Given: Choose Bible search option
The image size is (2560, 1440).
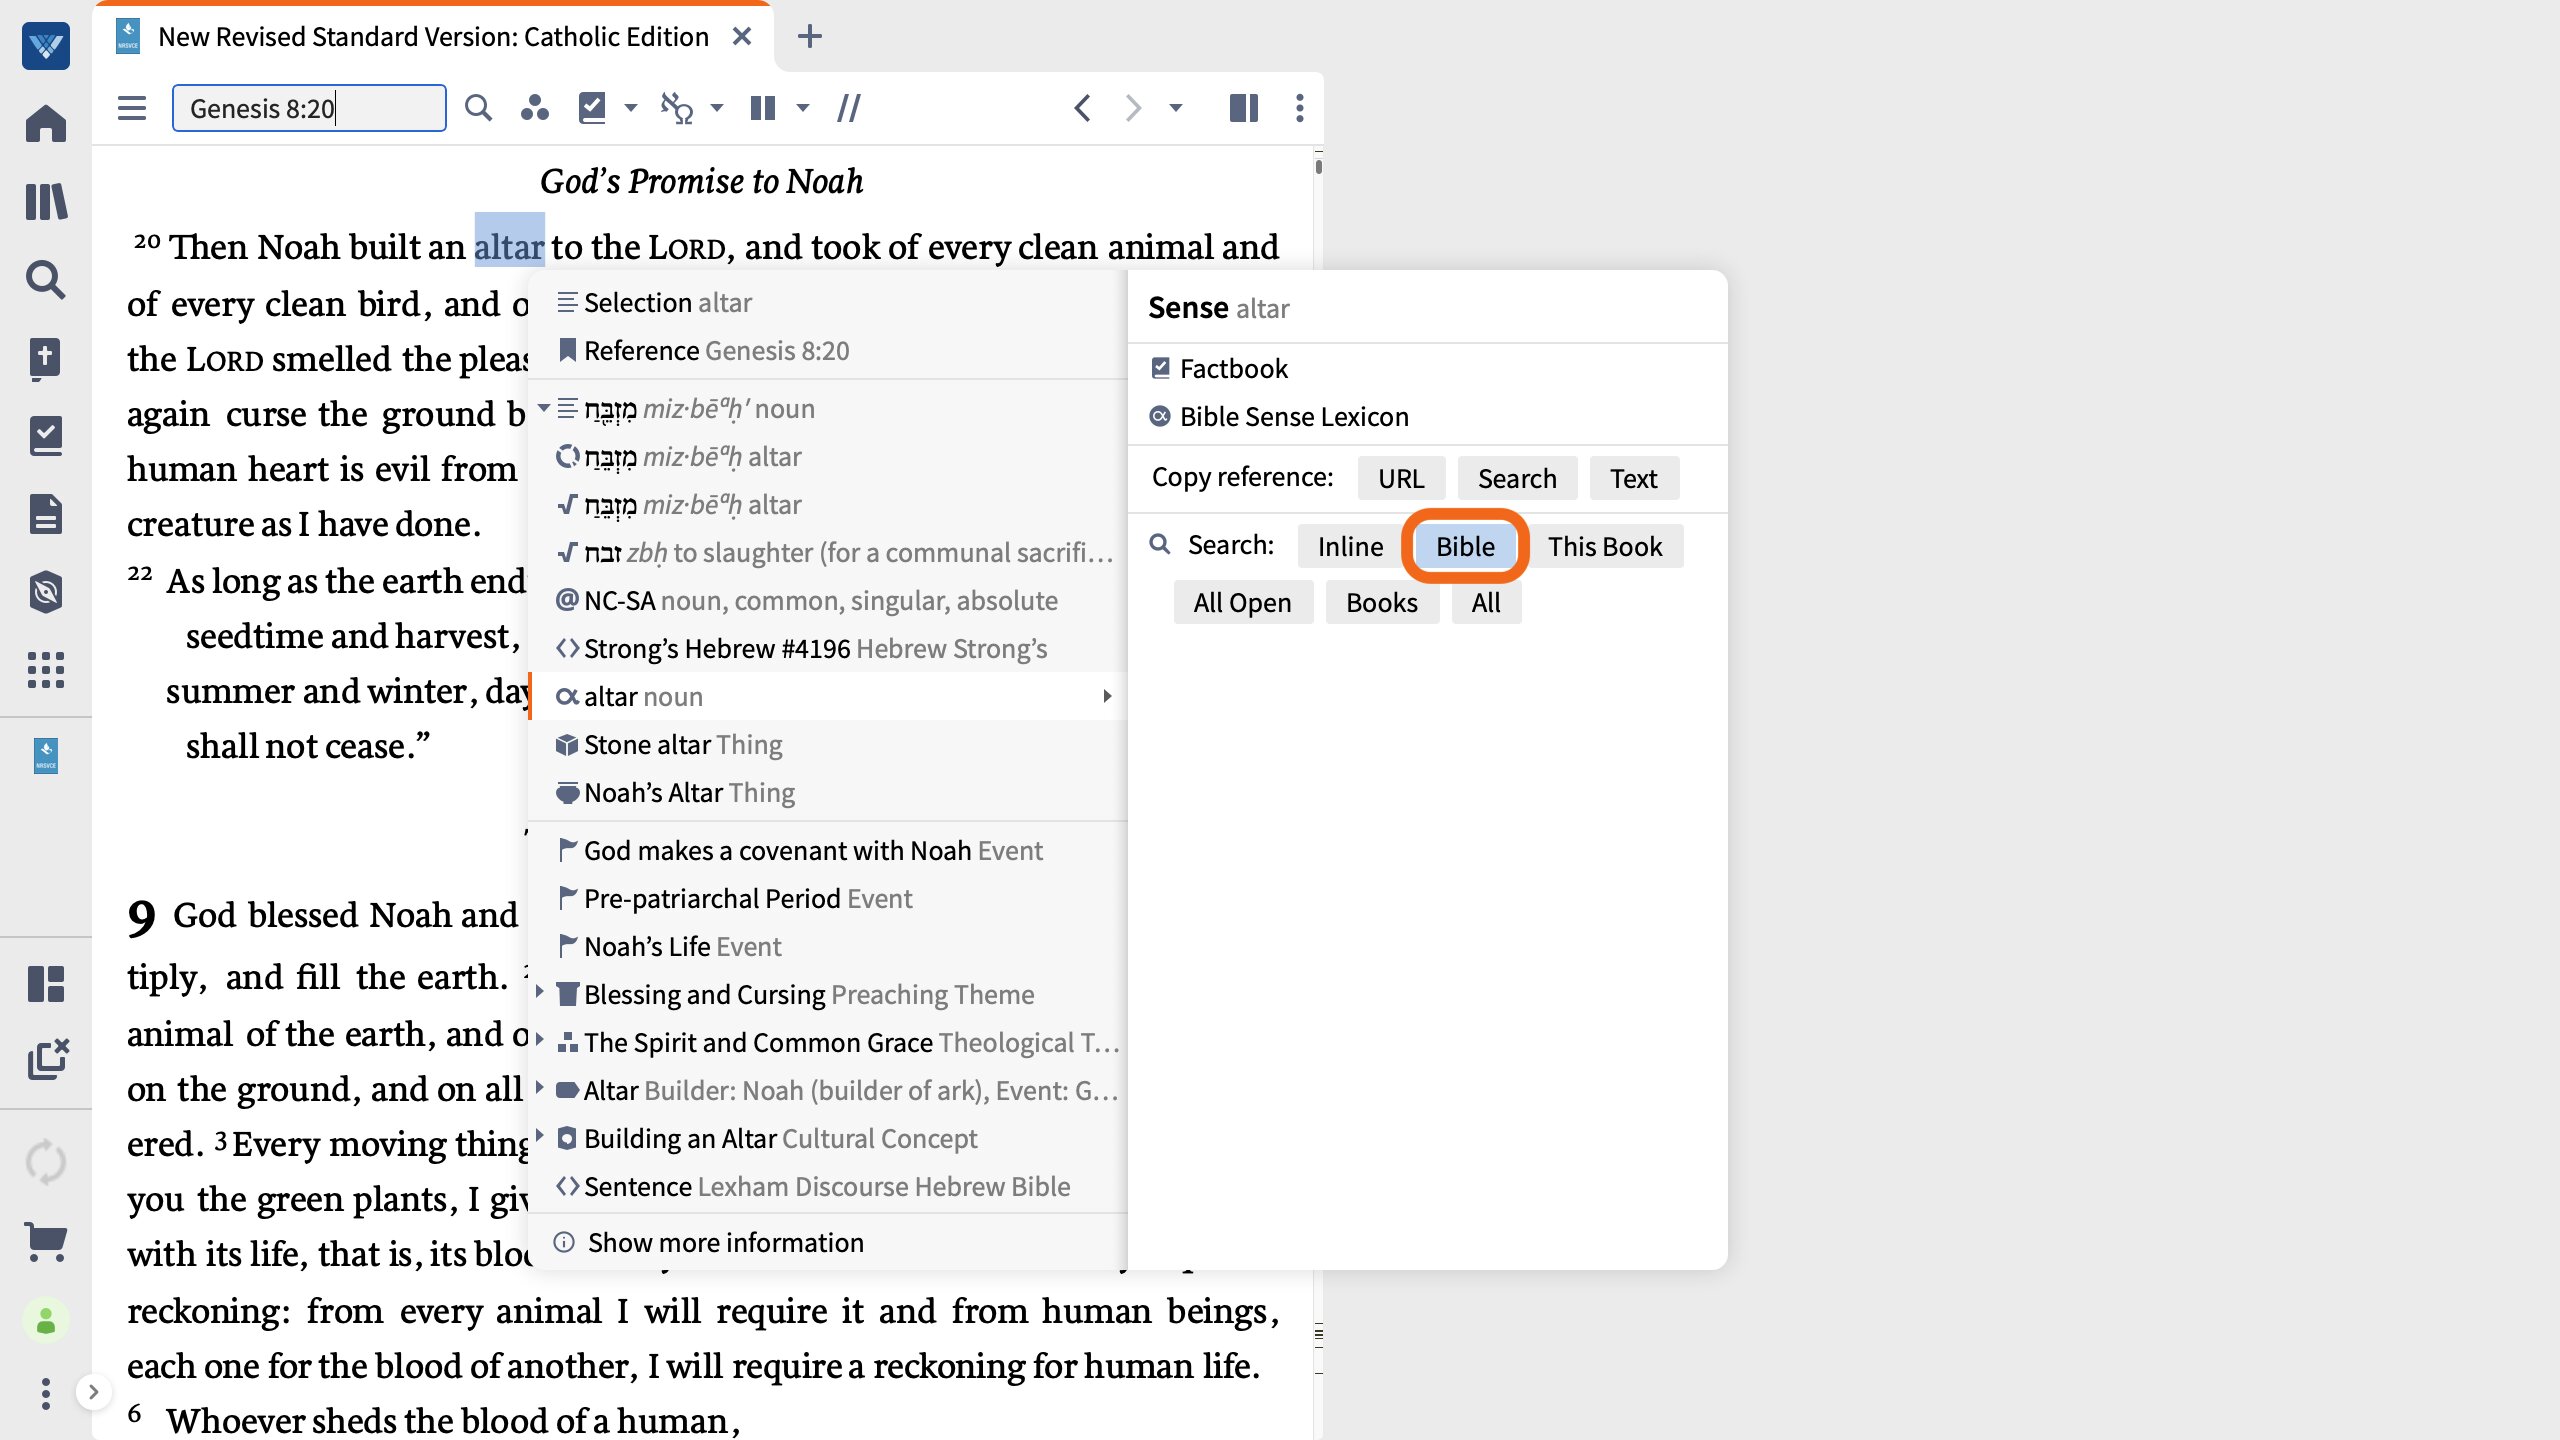Looking at the screenshot, I should point(1465,547).
